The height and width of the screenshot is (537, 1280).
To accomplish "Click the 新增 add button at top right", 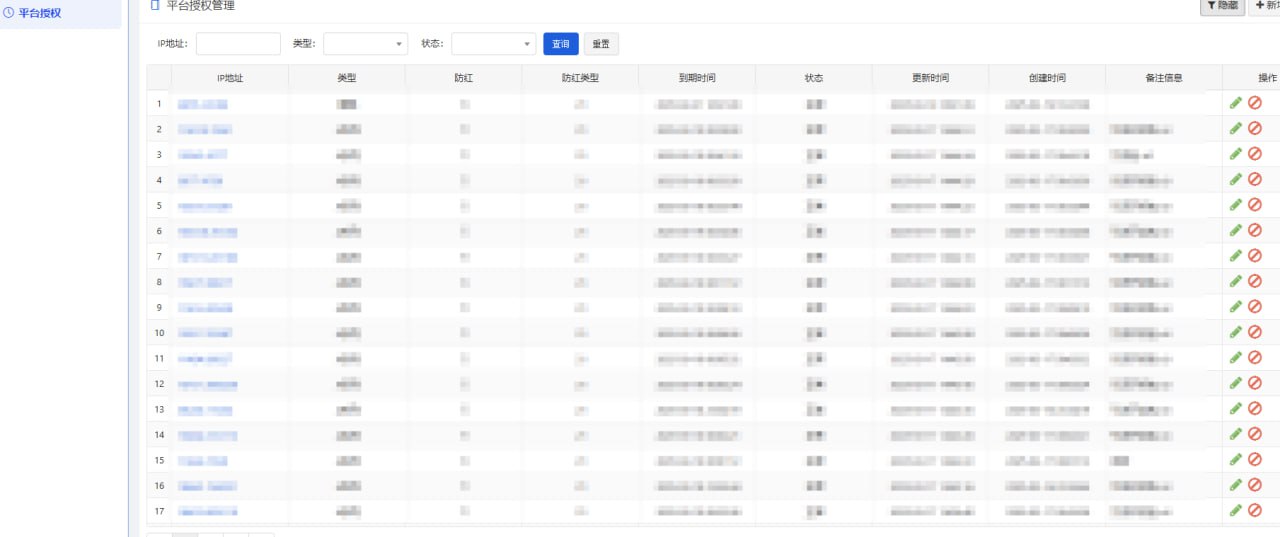I will (x=1265, y=6).
